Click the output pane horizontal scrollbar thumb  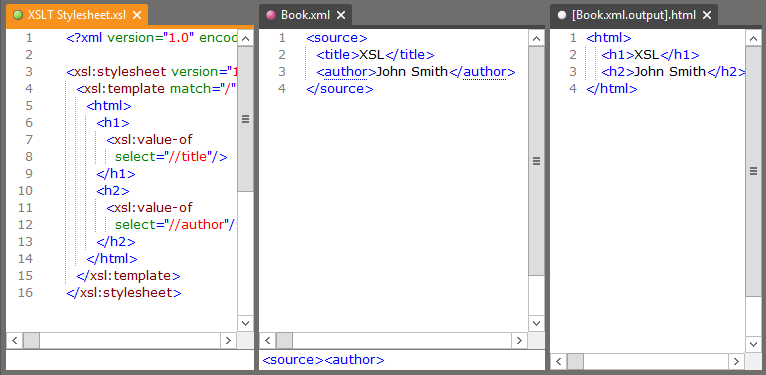(575, 361)
